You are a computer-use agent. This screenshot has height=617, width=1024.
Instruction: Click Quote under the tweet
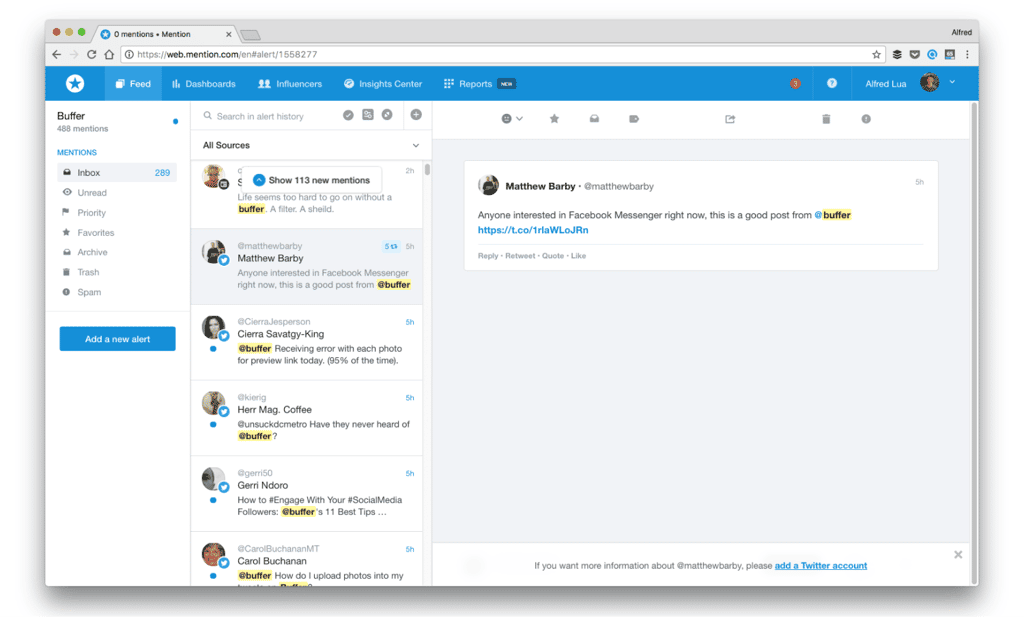pyautogui.click(x=552, y=256)
